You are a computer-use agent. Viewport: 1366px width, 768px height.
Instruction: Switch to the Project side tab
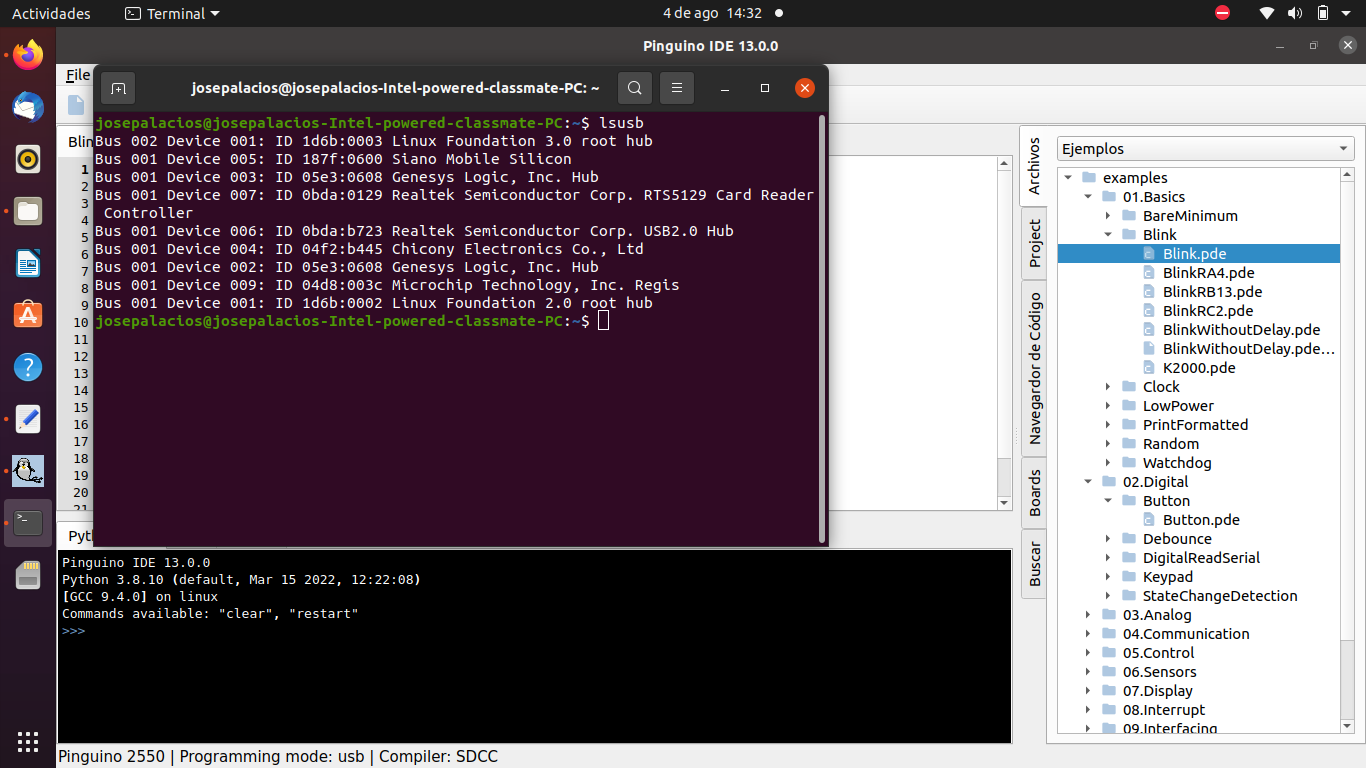(1034, 243)
